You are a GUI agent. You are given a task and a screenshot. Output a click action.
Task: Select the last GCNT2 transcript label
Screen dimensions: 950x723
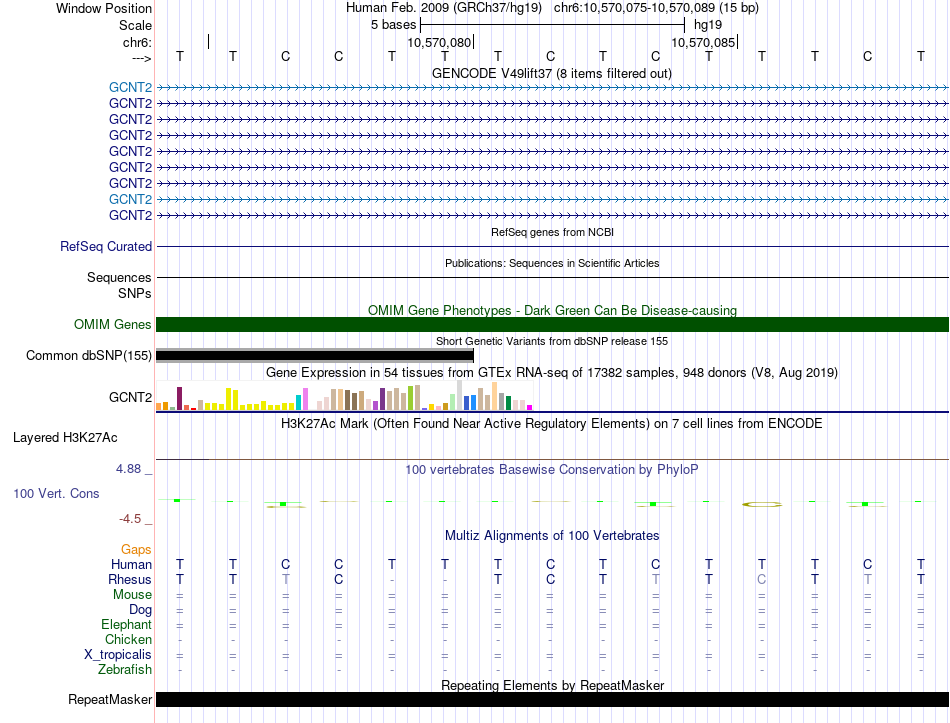click(130, 215)
